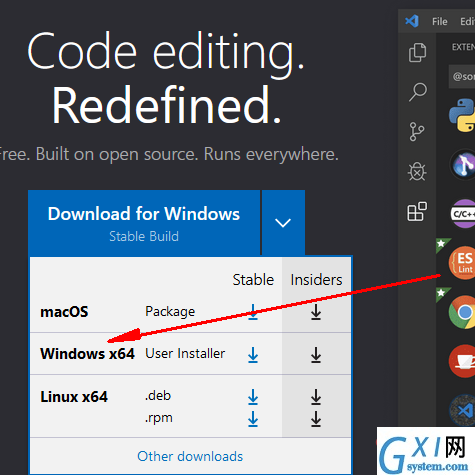
Task: Click Download for Windows Stable Build button
Action: click(144, 222)
